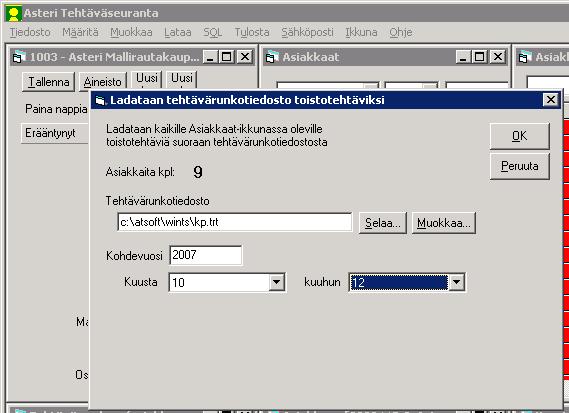Click the Asteri Tehtäväseuranta app icon
This screenshot has width=569, height=413.
pyautogui.click(x=13, y=13)
